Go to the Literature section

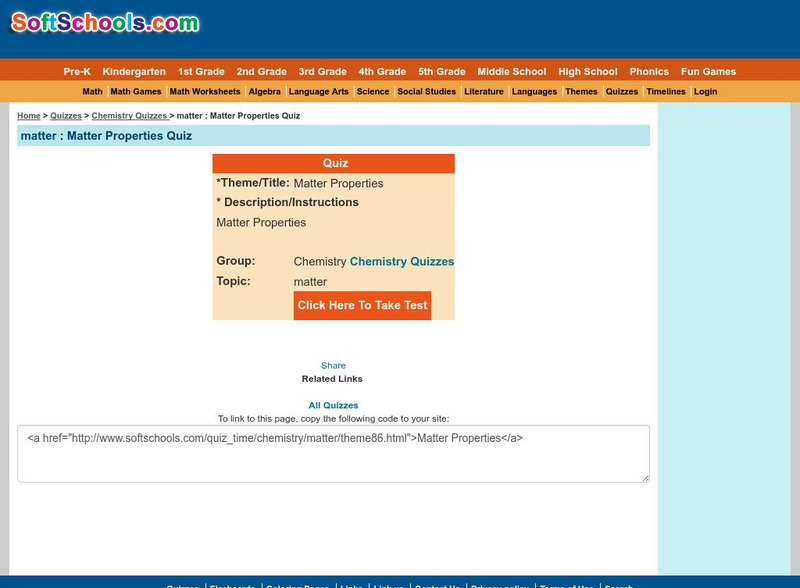[x=484, y=91]
